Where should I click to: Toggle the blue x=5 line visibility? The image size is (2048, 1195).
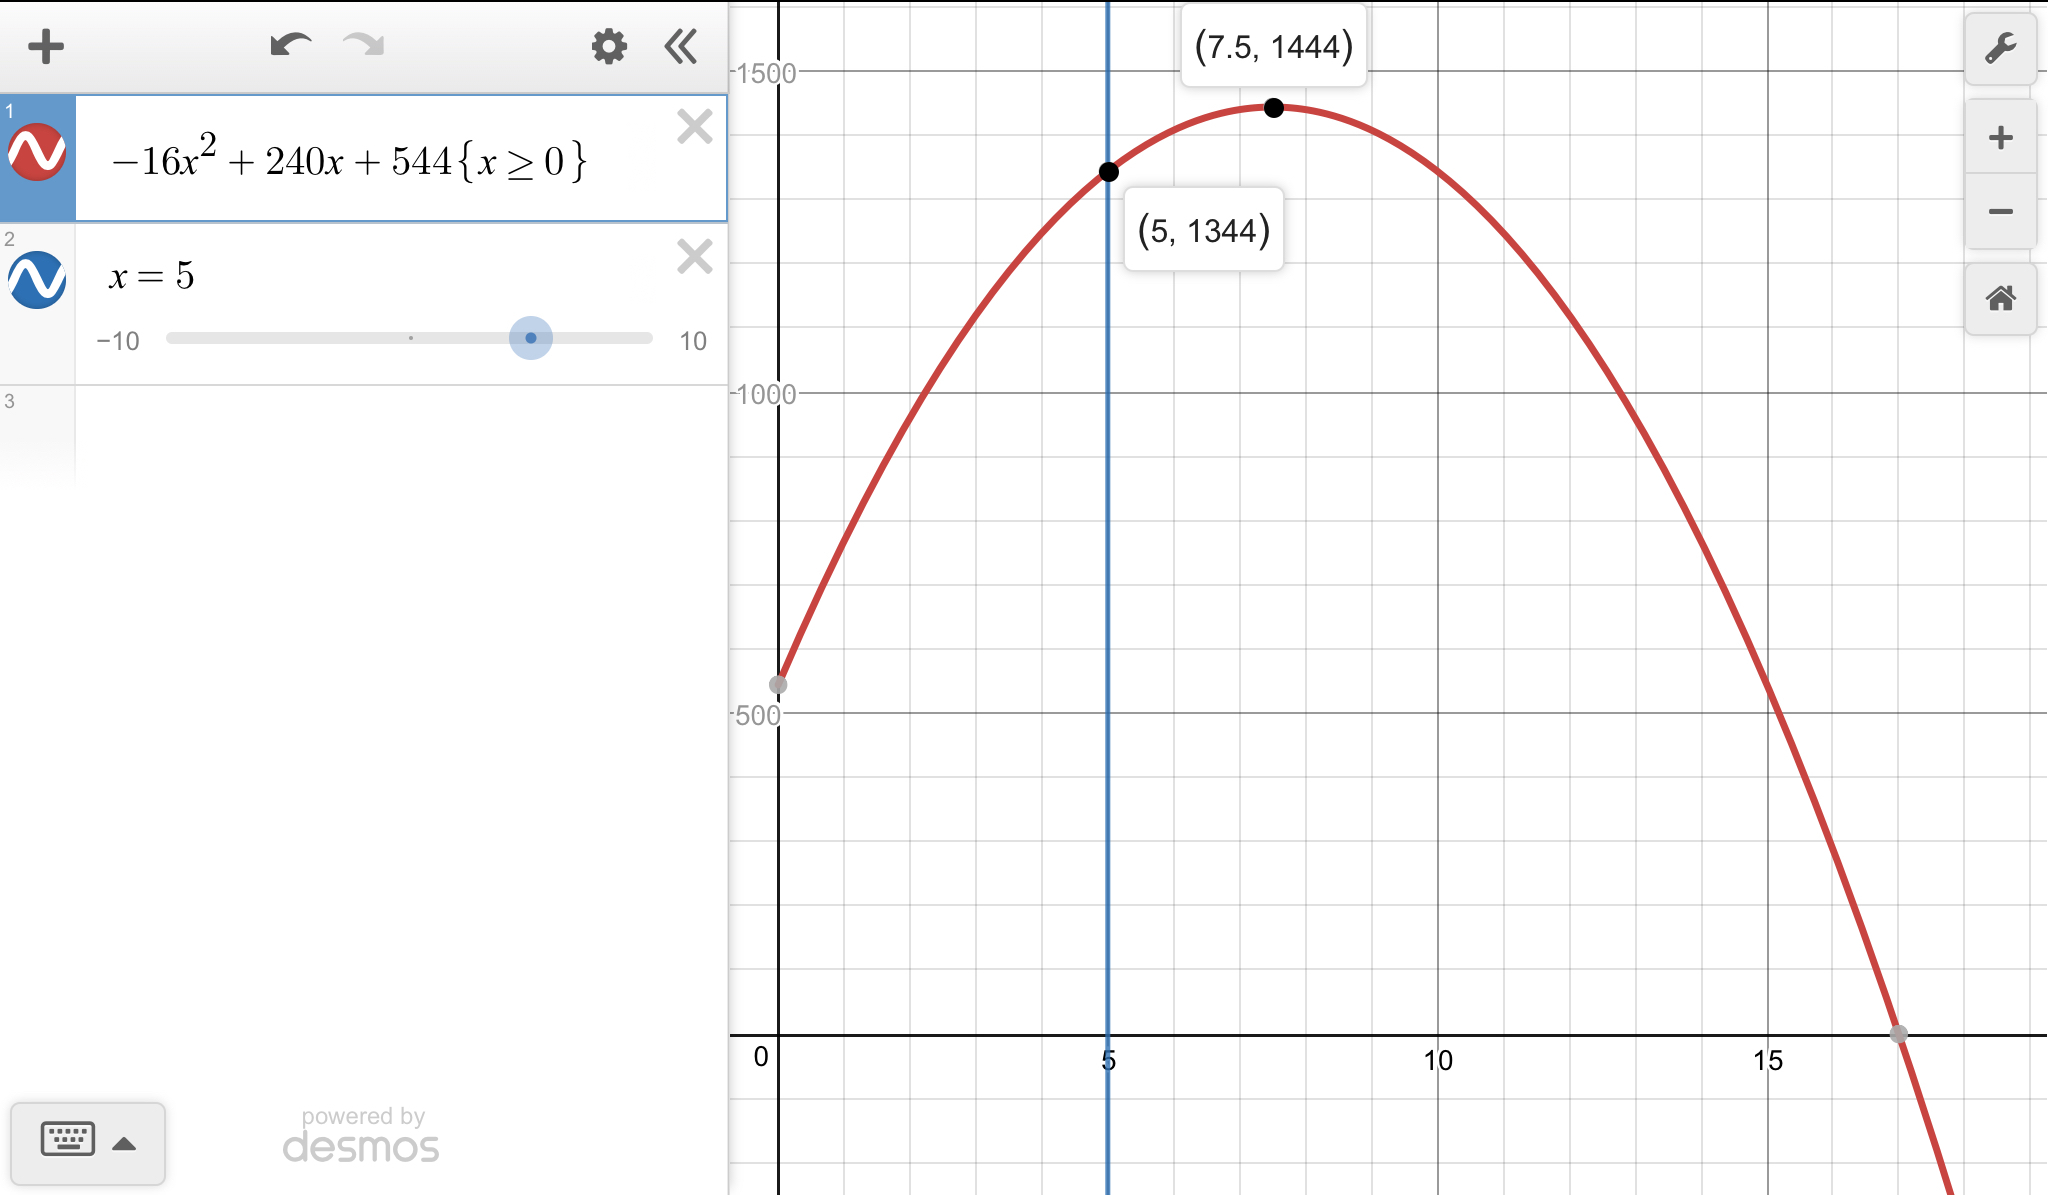pos(37,279)
